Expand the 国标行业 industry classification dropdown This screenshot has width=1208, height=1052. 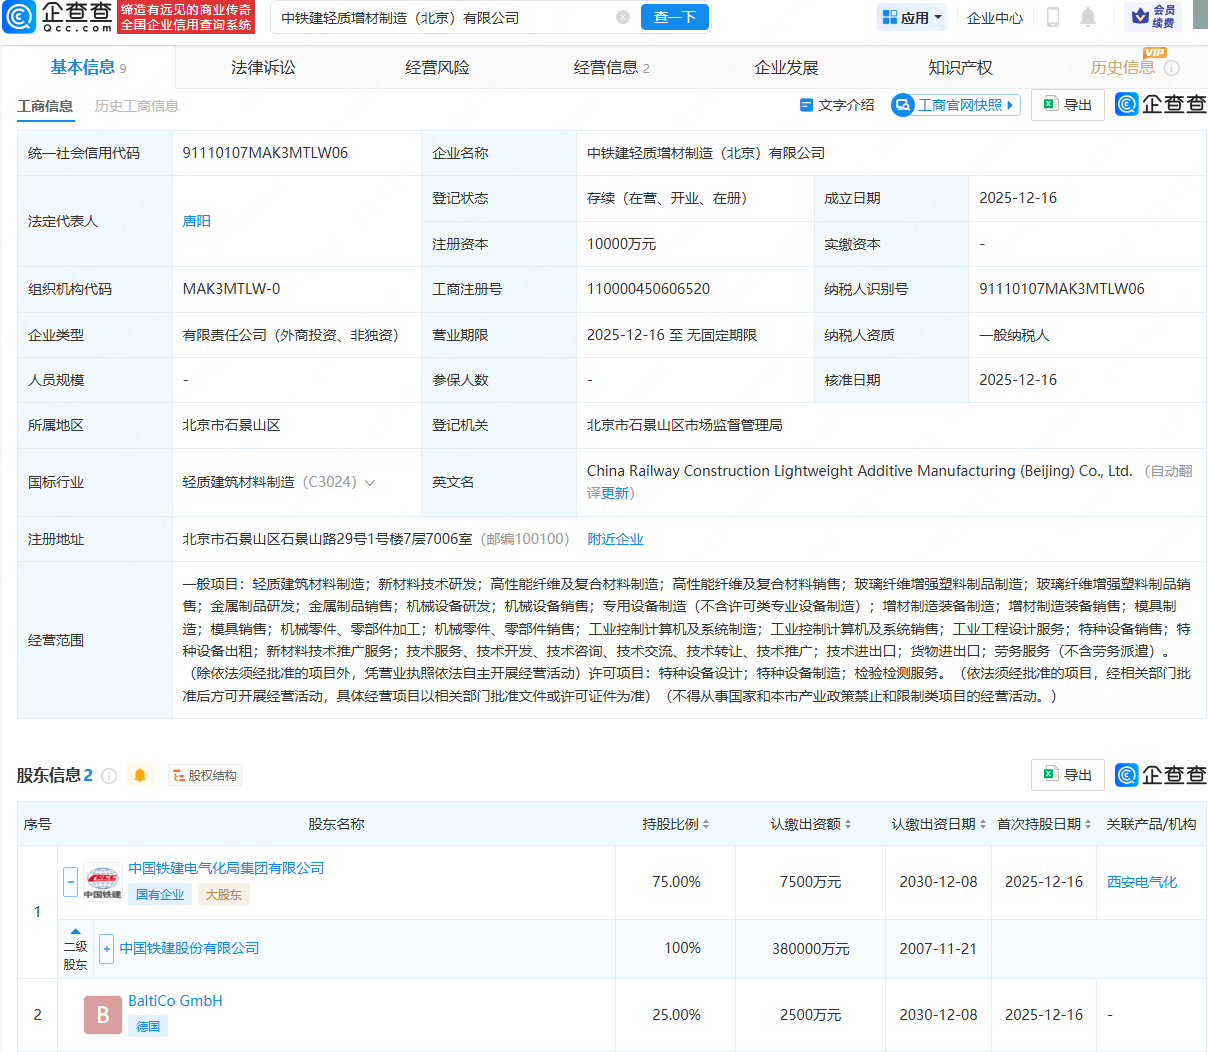370,483
